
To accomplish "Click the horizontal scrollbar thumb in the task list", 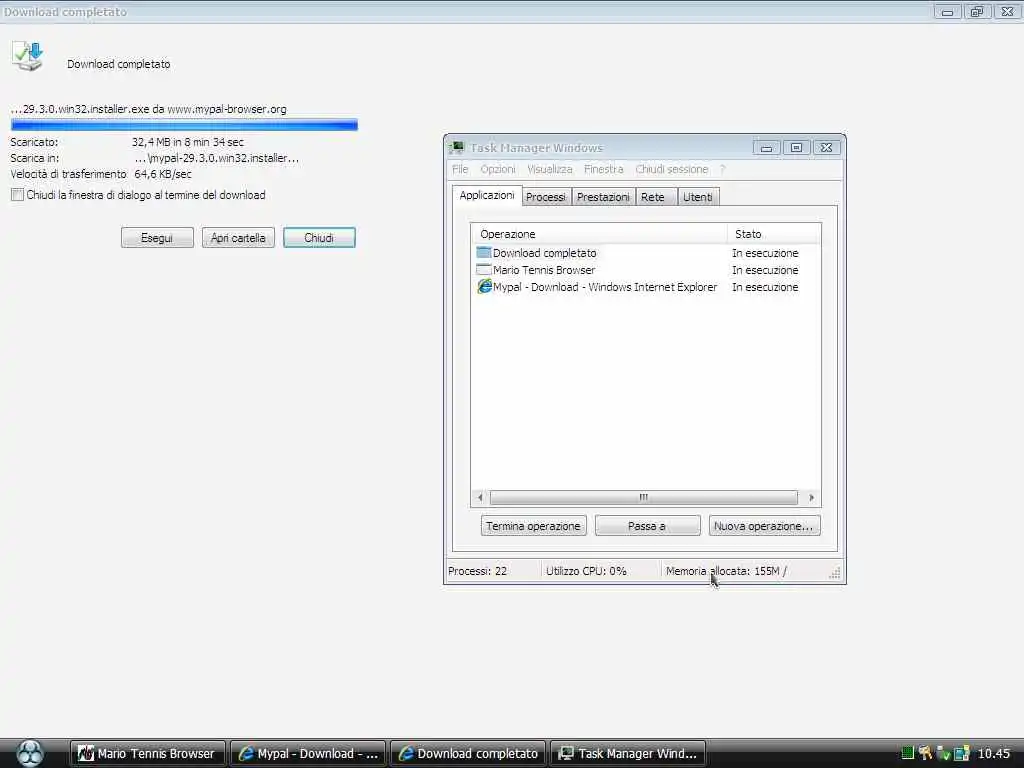I will 643,498.
